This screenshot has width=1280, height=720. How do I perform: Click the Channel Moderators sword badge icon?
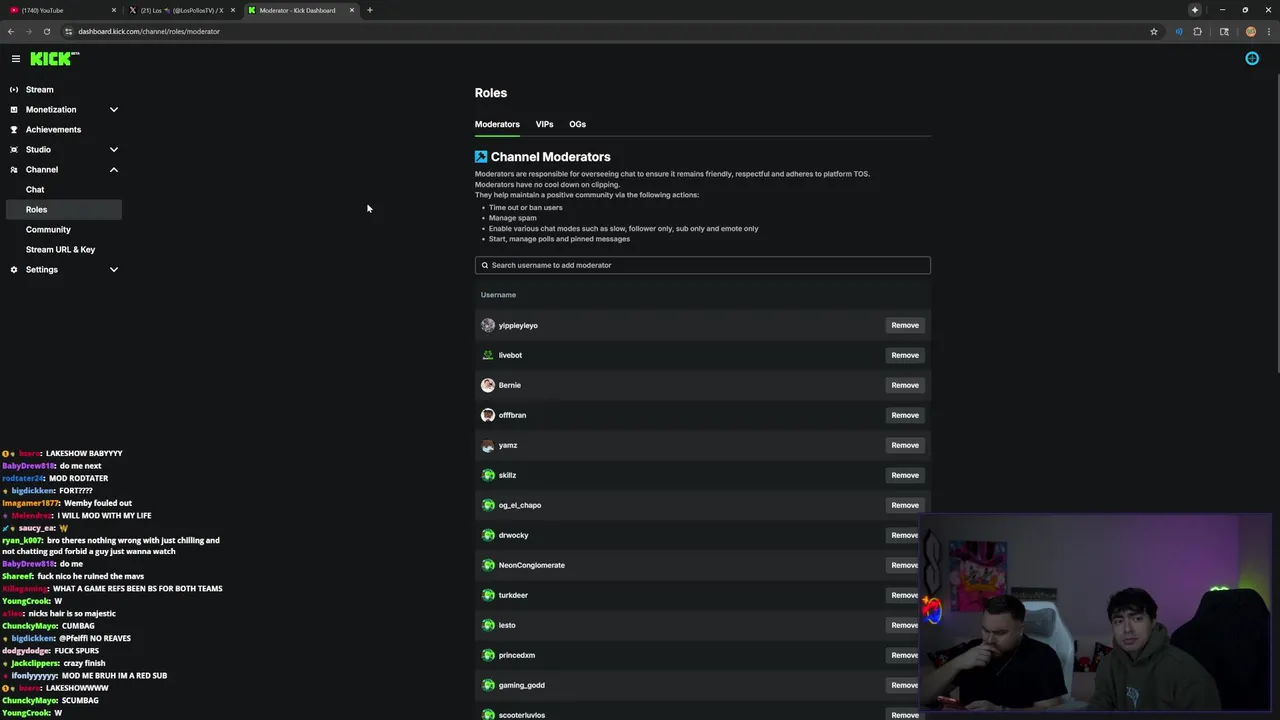click(481, 156)
